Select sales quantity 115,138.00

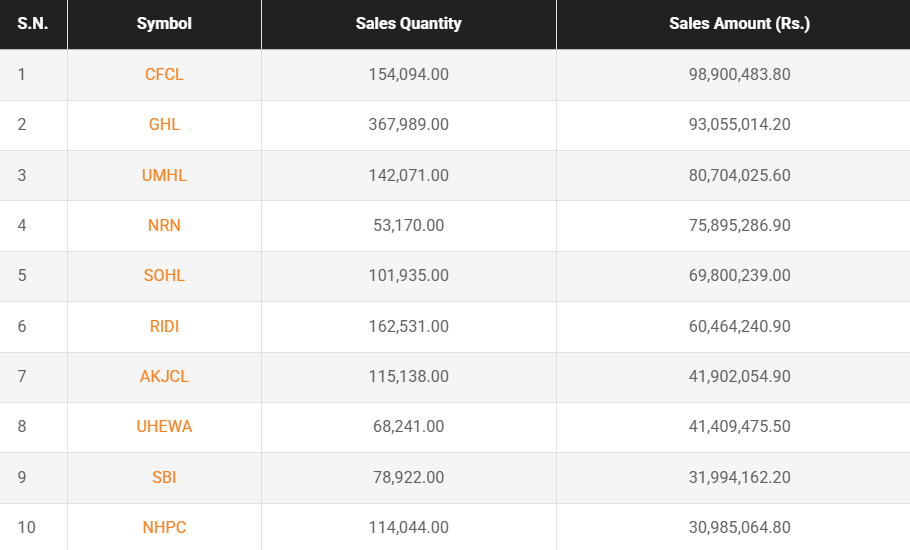tap(409, 376)
